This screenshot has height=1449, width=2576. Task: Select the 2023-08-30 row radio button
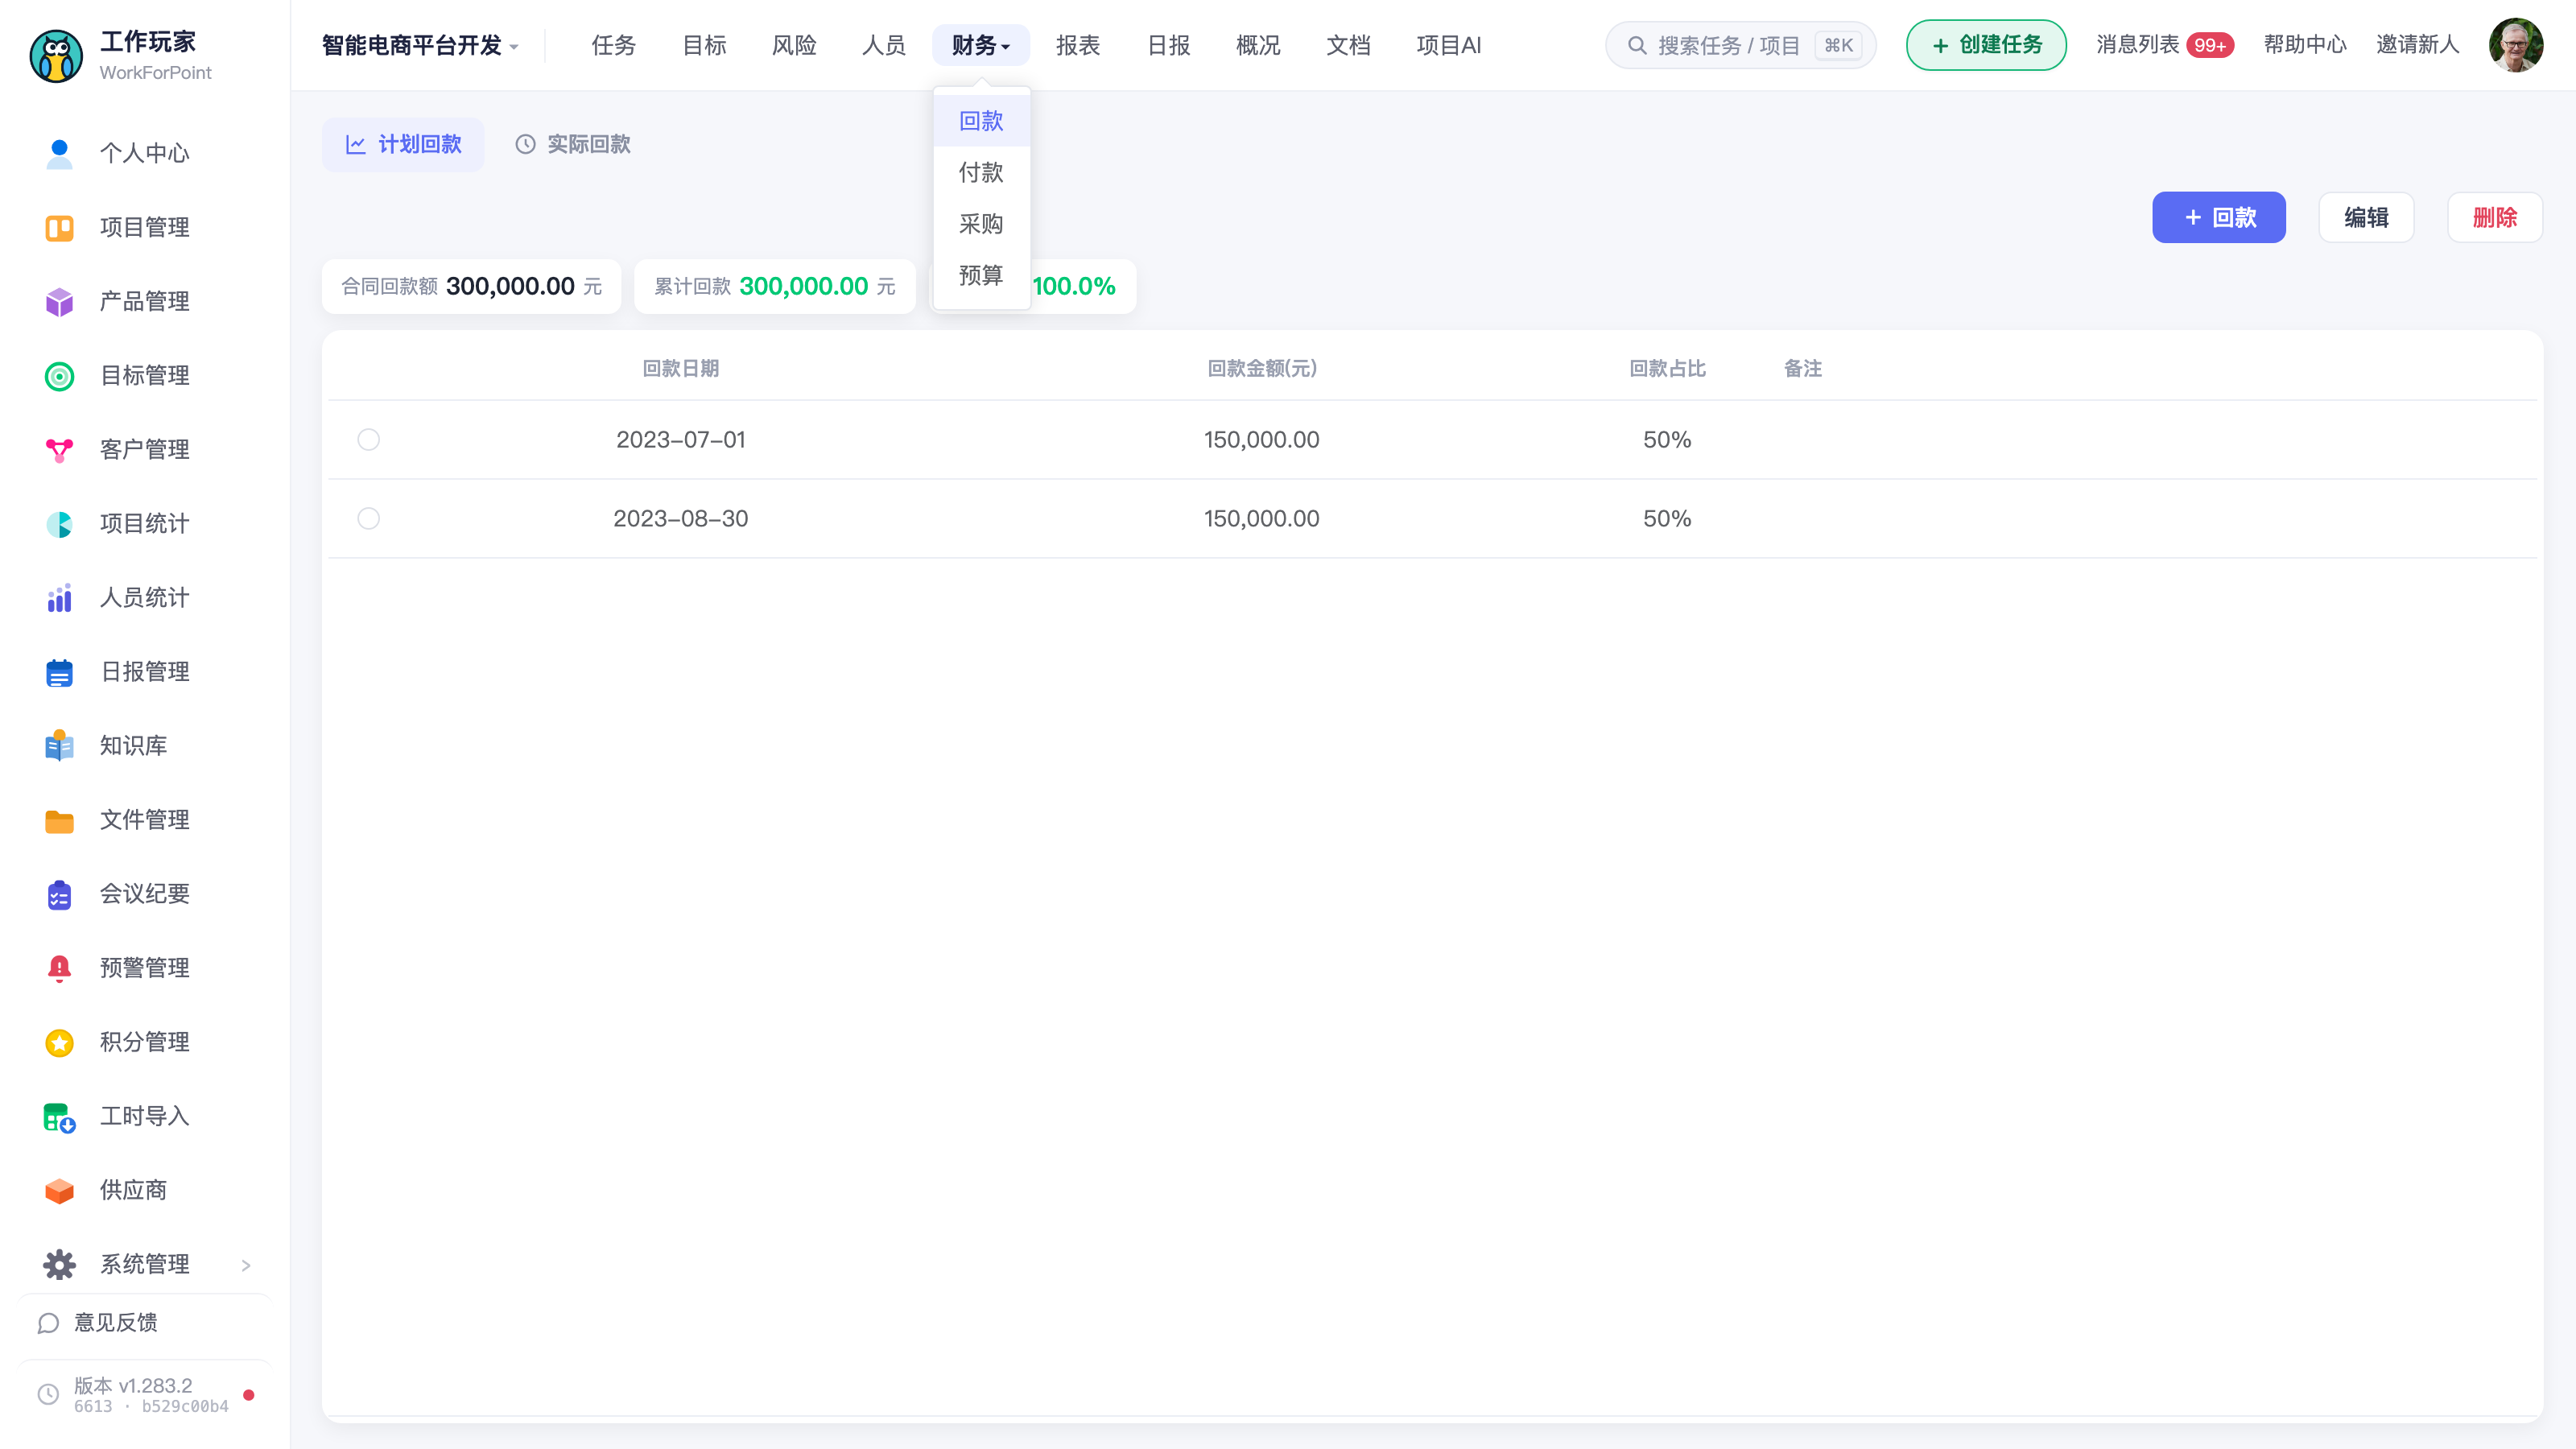[x=368, y=519]
